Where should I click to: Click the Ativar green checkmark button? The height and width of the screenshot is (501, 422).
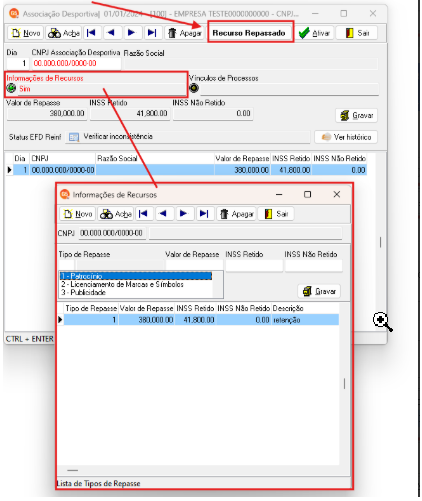(314, 33)
